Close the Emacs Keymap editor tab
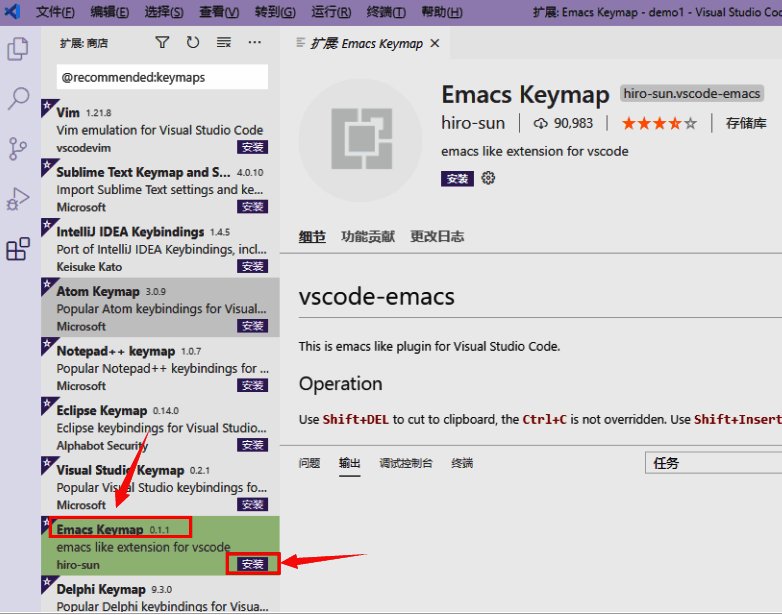This screenshot has width=782, height=615. (435, 44)
